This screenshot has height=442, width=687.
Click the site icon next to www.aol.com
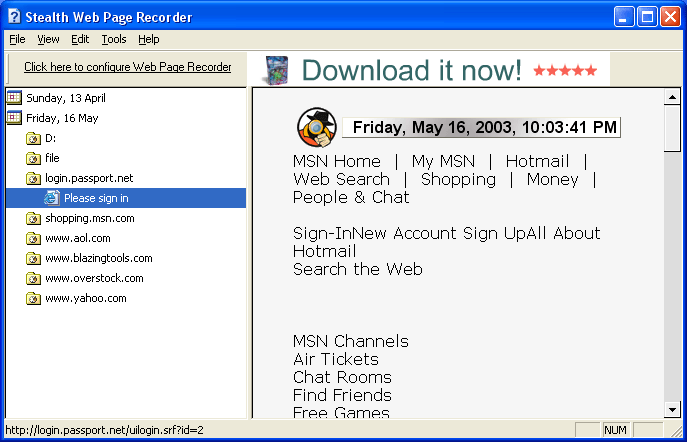(33, 238)
